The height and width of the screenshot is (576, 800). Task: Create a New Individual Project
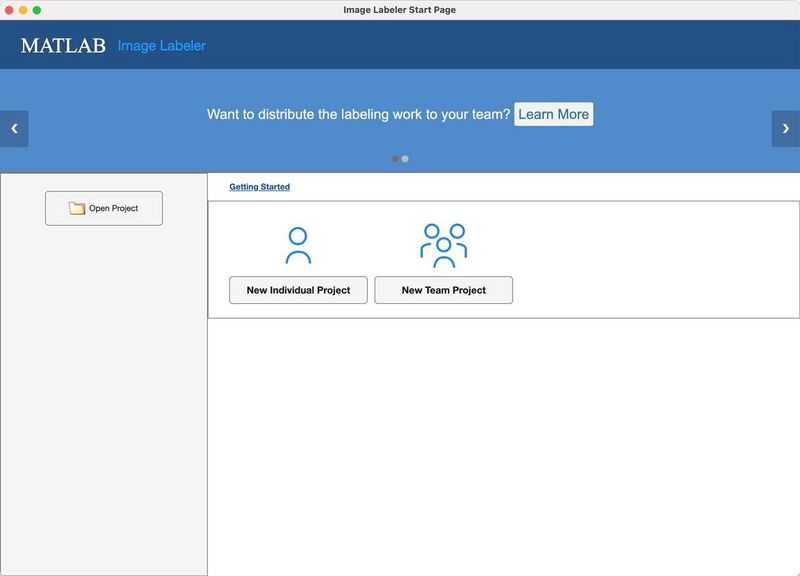tap(298, 290)
